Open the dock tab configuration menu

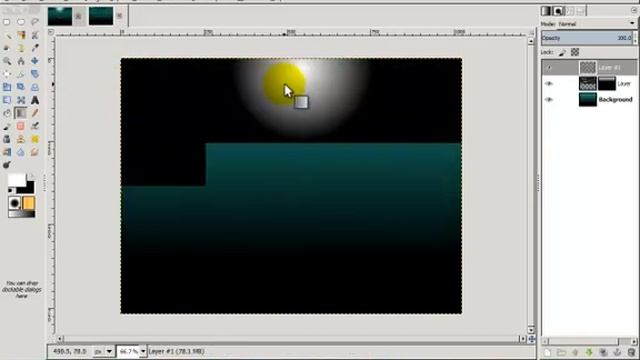point(634,11)
